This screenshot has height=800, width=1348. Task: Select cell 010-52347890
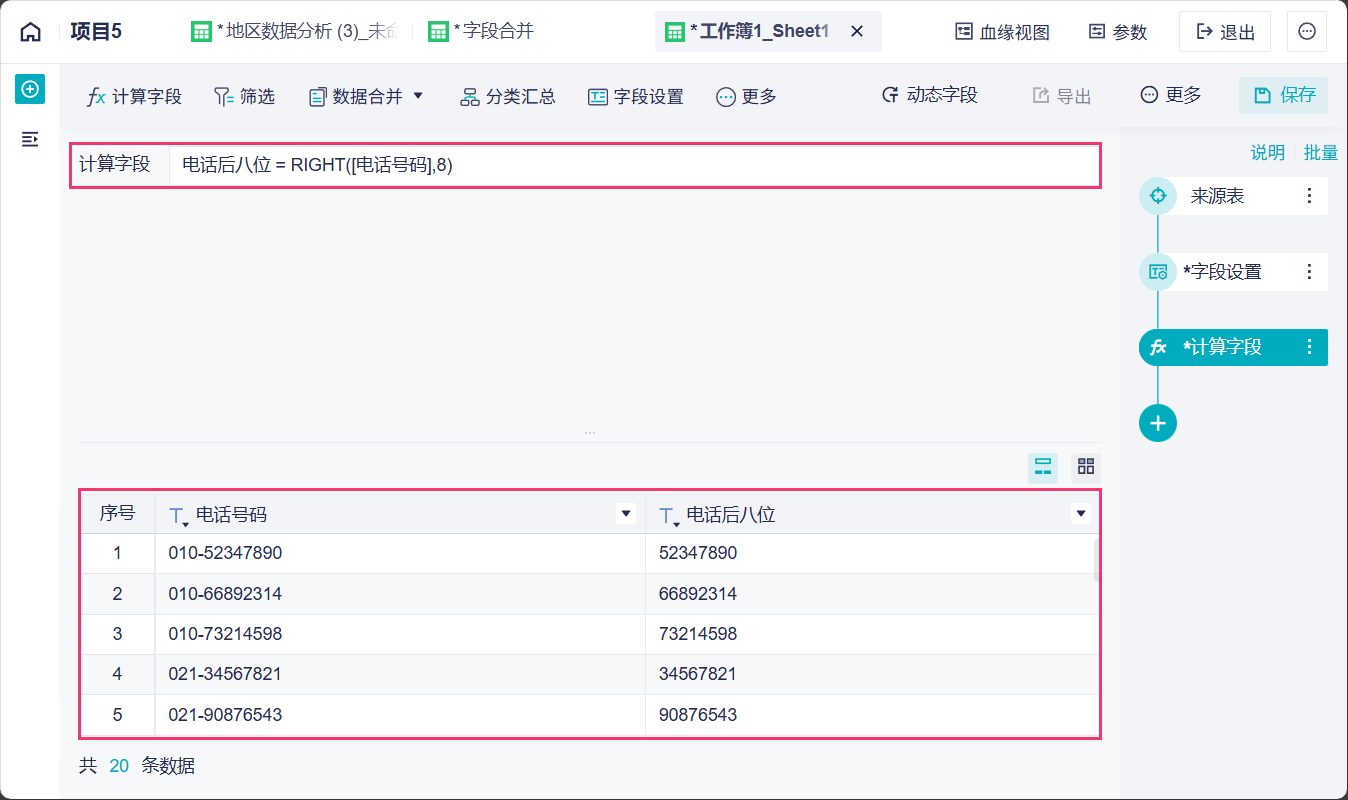tap(400, 553)
